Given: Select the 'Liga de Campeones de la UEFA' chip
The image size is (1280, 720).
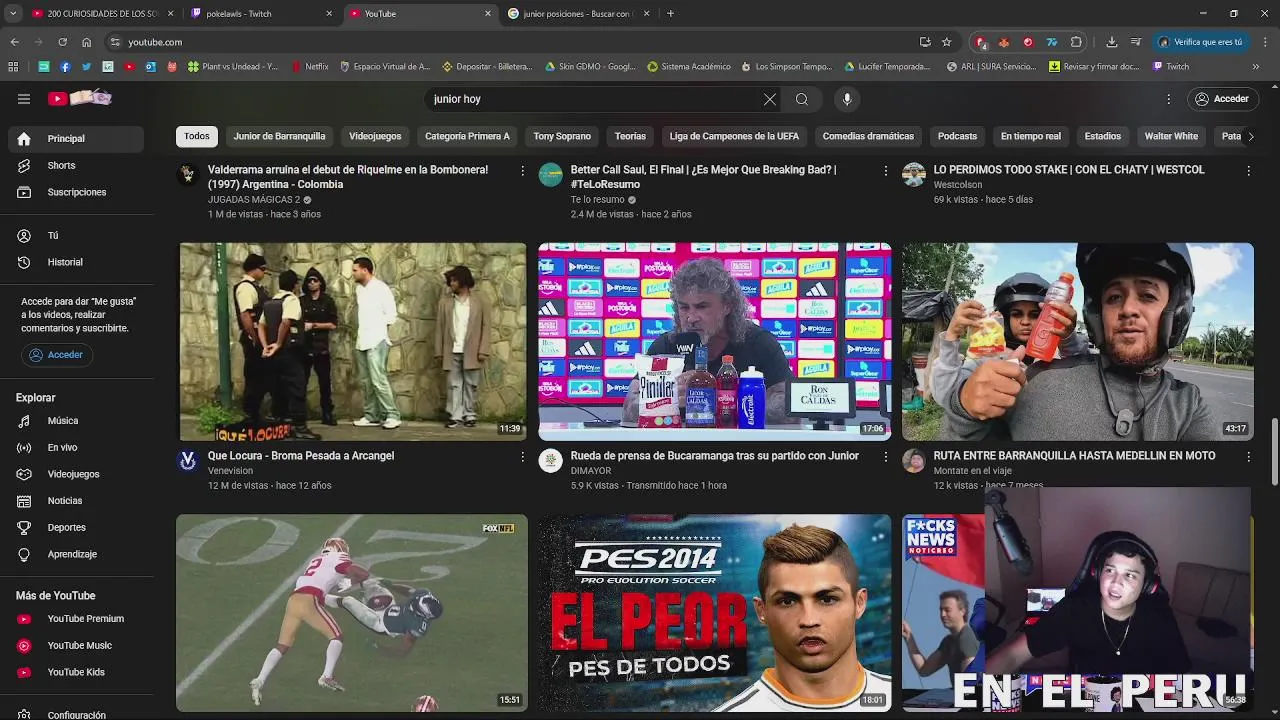Looking at the screenshot, I should point(734,136).
